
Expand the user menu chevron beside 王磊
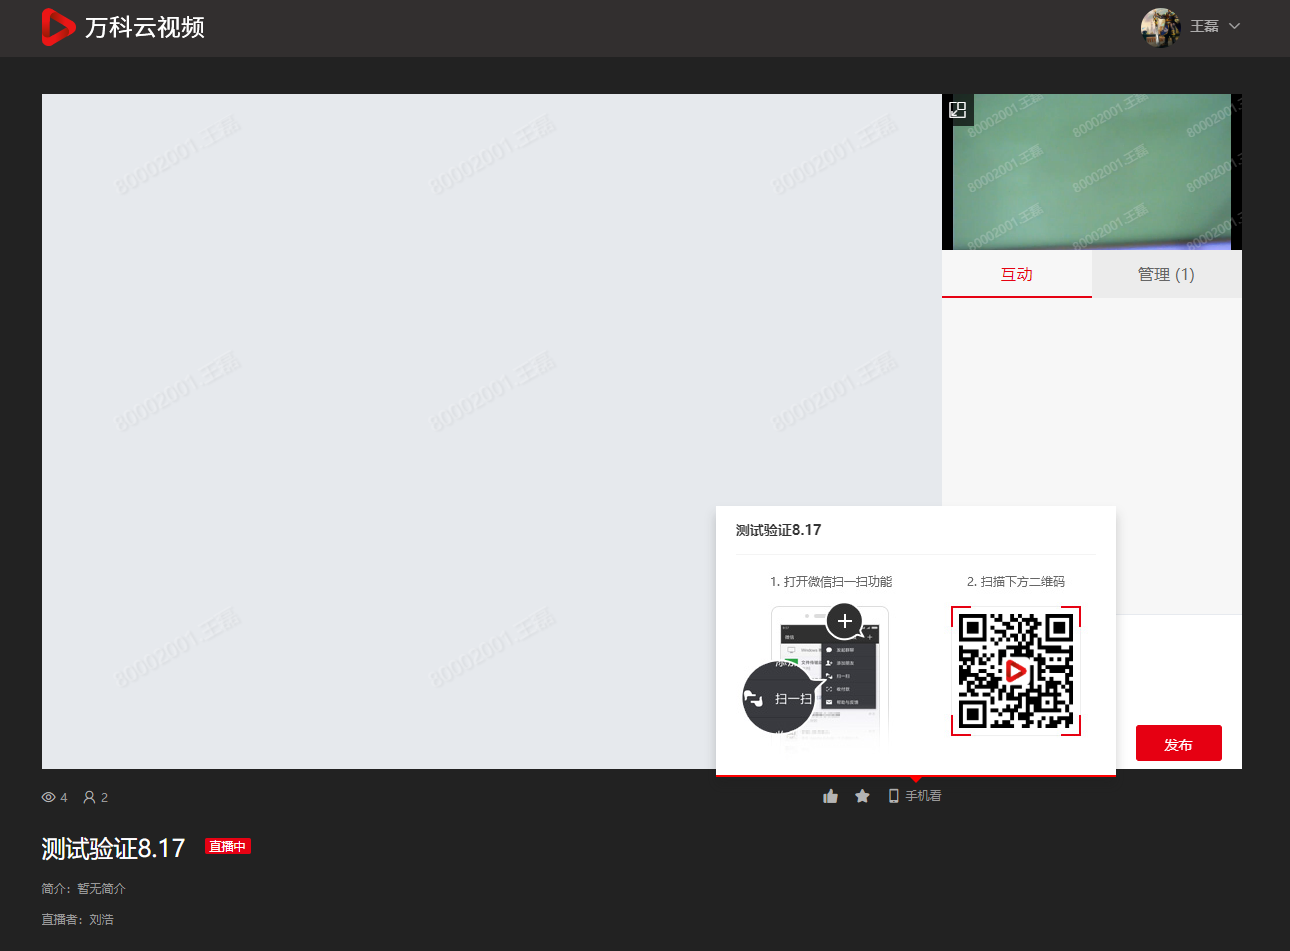tap(1234, 26)
